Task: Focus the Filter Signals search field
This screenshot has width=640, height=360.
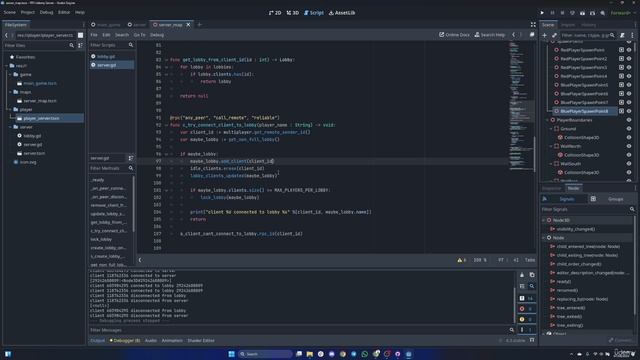Action: pyautogui.click(x=588, y=209)
